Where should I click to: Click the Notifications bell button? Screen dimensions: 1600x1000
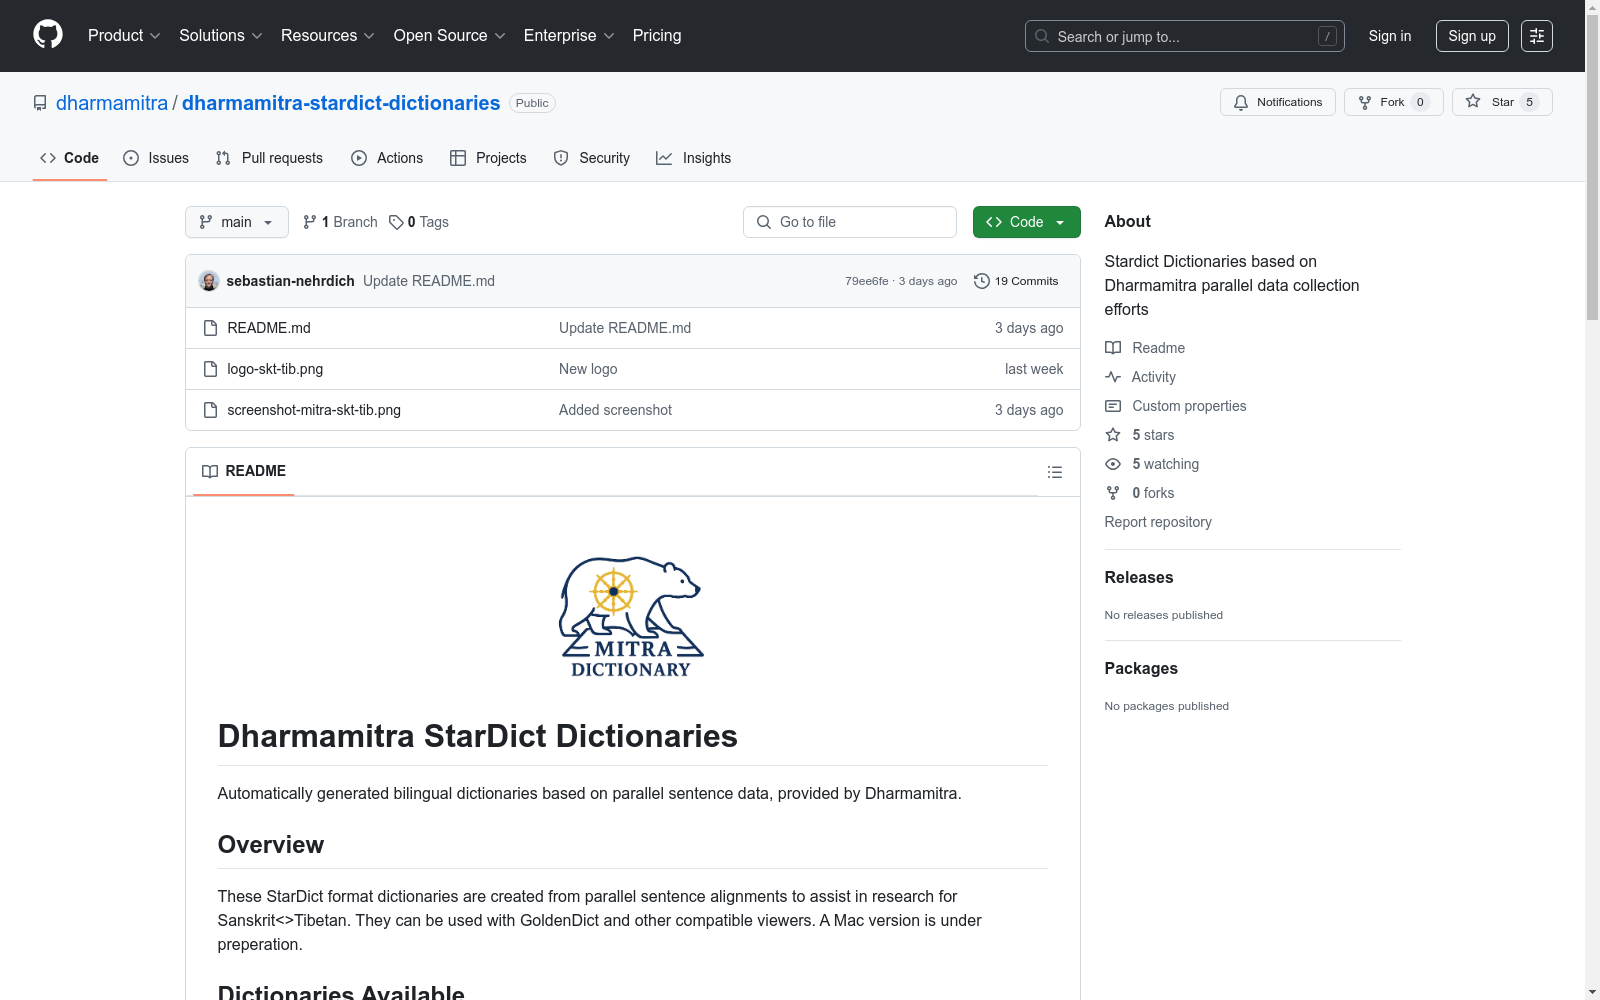[1278, 102]
